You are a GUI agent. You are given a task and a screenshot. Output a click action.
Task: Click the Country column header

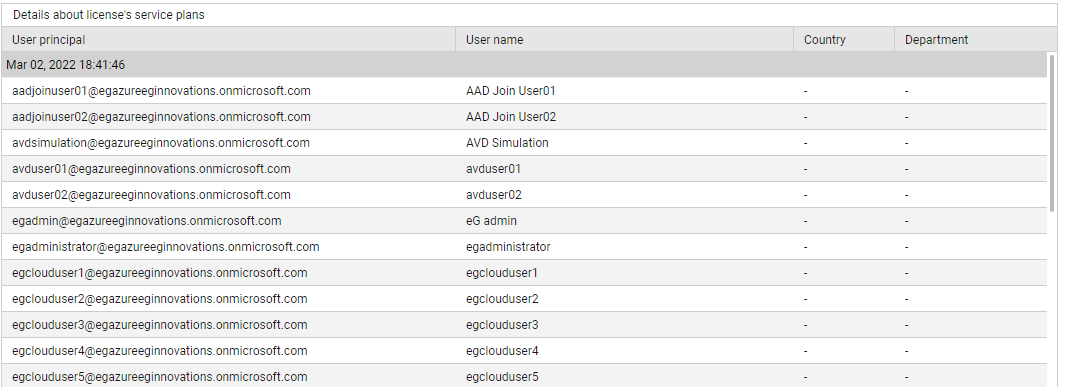(844, 39)
